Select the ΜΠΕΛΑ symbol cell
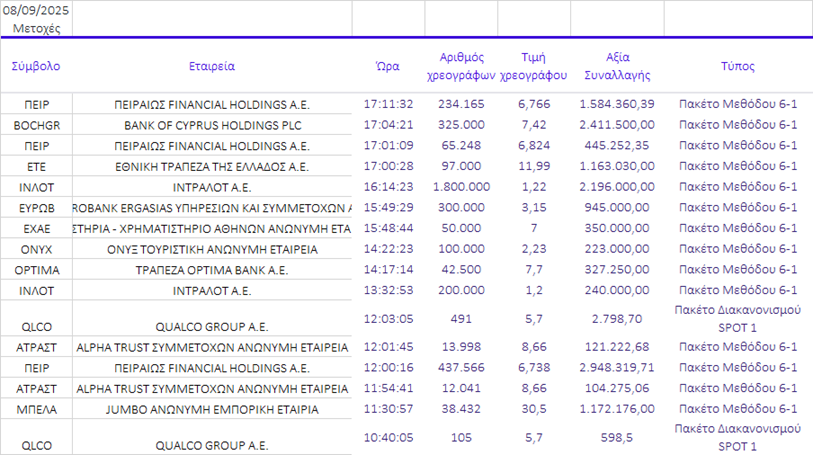The width and height of the screenshot is (813, 455). (x=36, y=410)
